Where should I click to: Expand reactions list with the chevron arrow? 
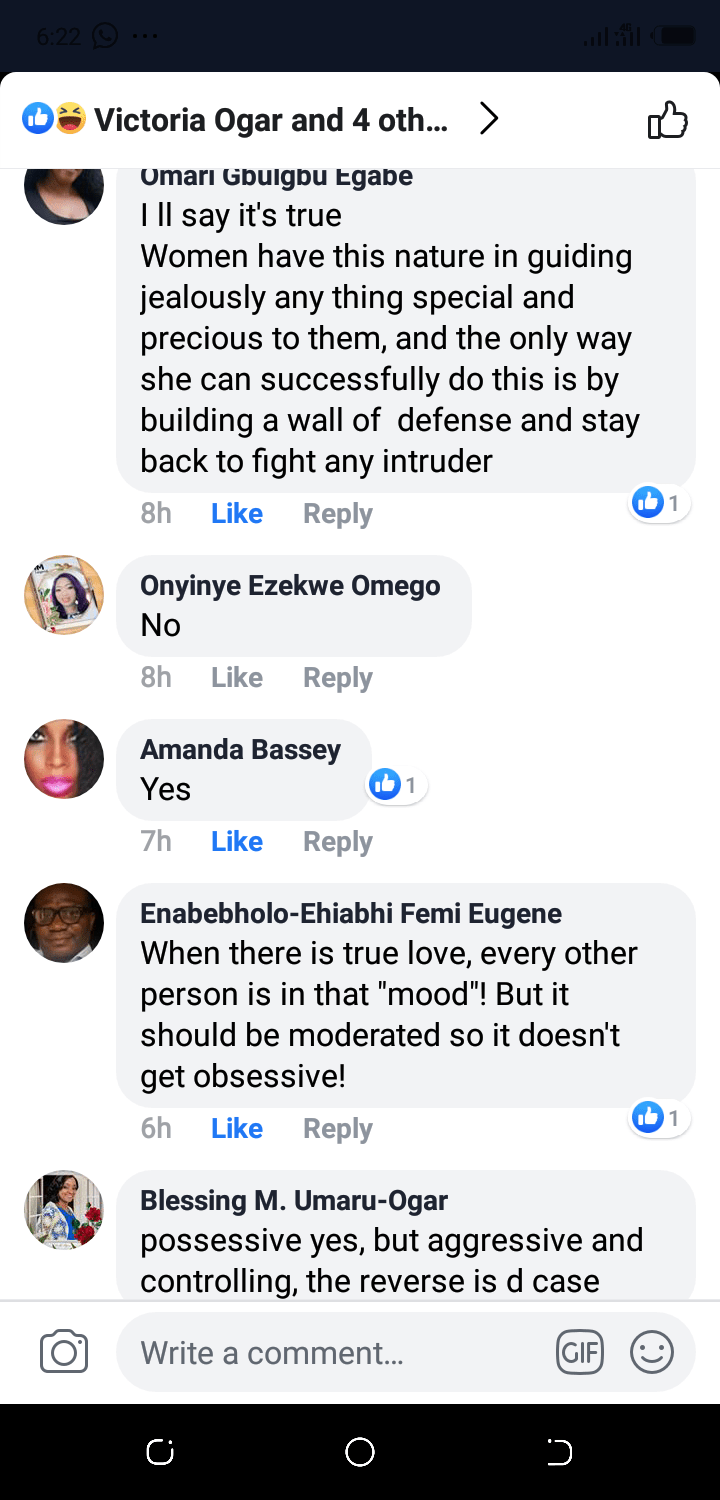pyautogui.click(x=488, y=120)
